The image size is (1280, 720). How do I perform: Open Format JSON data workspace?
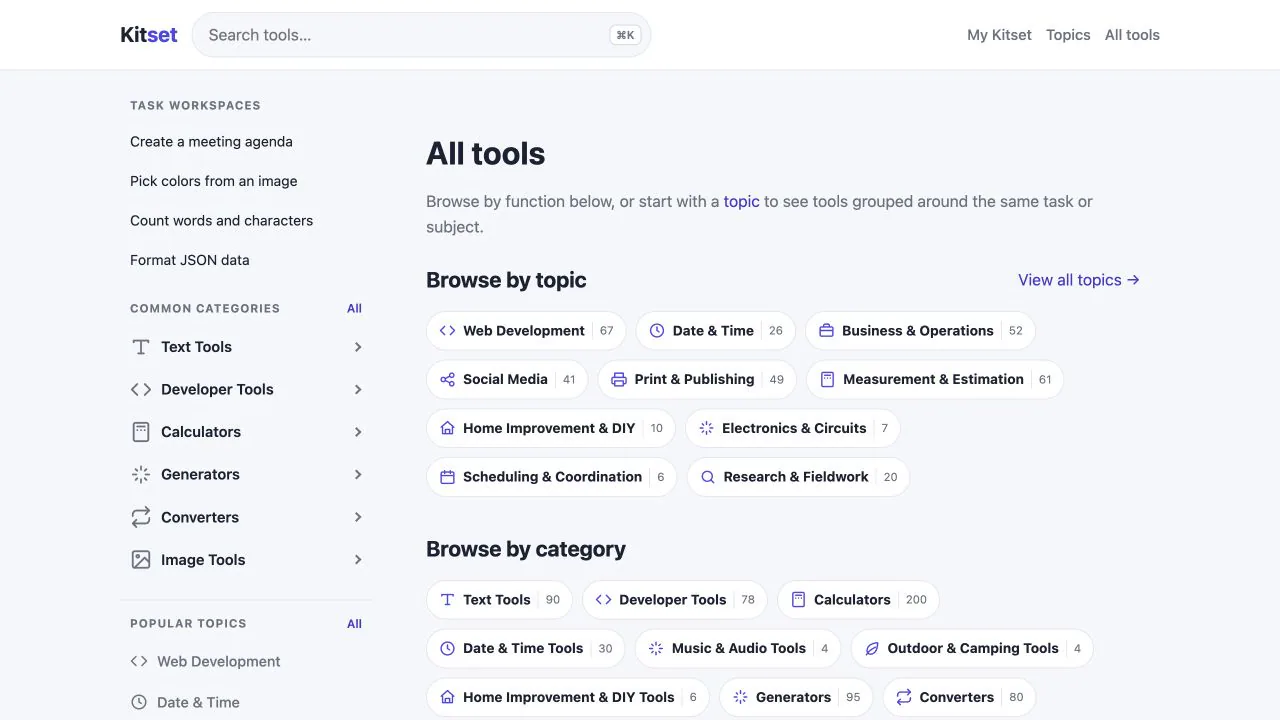coord(190,260)
